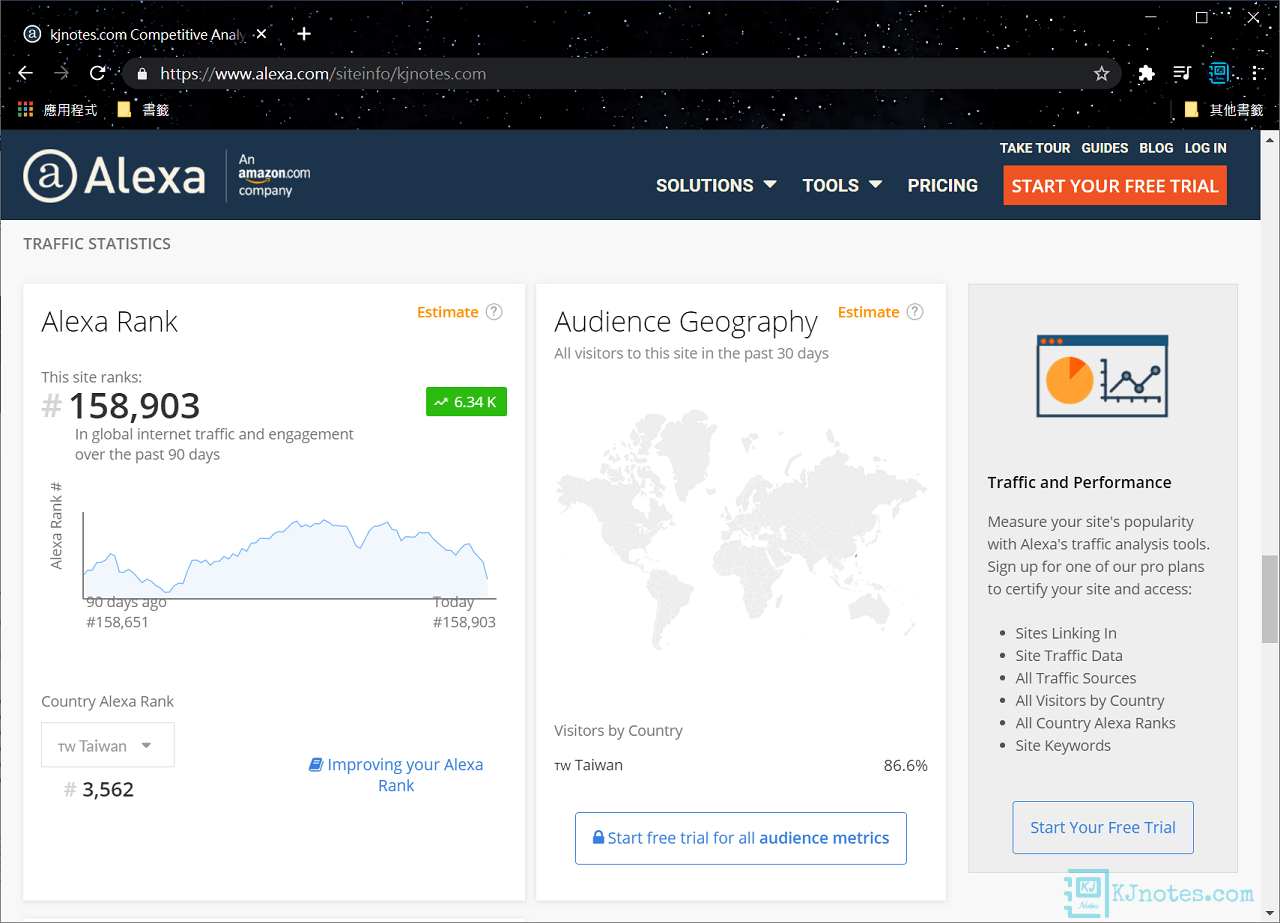Click the Alexa Rank trend chart

tap(289, 558)
